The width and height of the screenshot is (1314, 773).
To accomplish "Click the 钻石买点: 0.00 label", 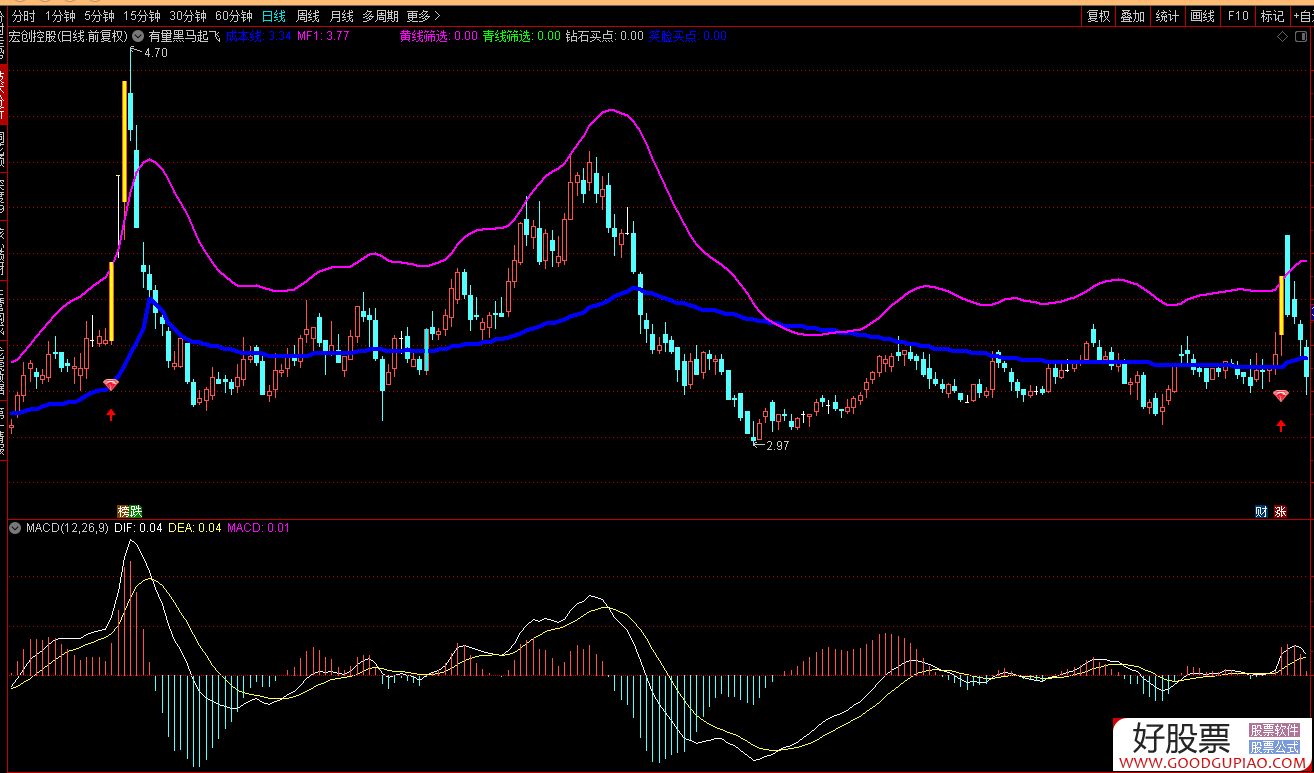I will click(604, 36).
